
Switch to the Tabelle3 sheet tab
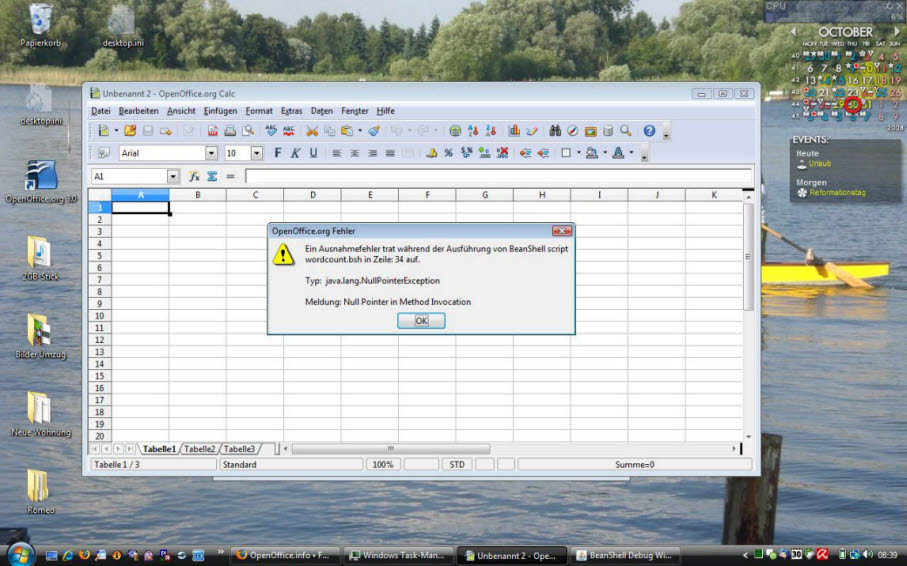[239, 449]
